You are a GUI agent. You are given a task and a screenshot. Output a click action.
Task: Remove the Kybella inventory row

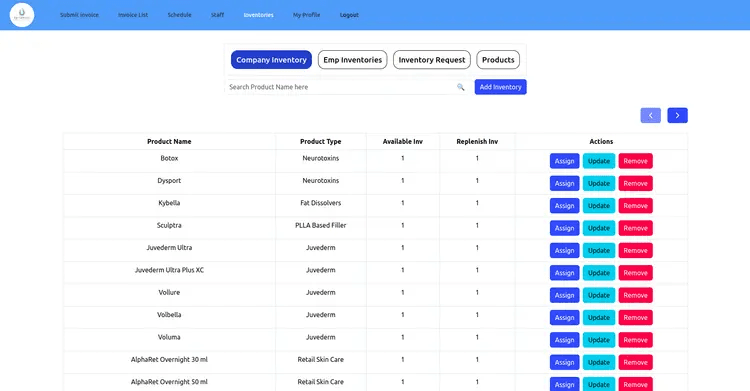coord(635,206)
